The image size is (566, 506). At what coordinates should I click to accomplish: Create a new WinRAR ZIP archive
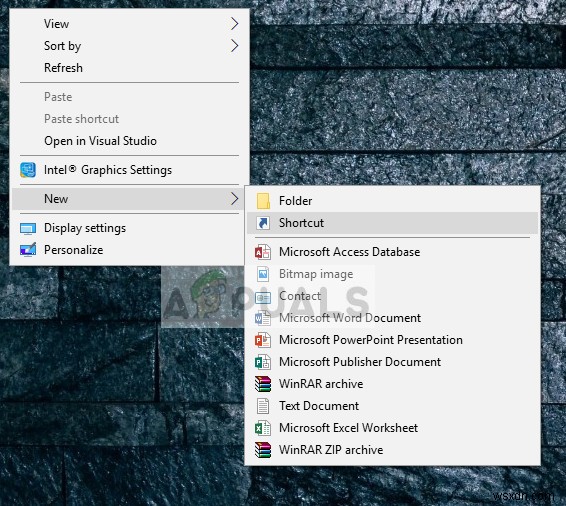(393, 450)
